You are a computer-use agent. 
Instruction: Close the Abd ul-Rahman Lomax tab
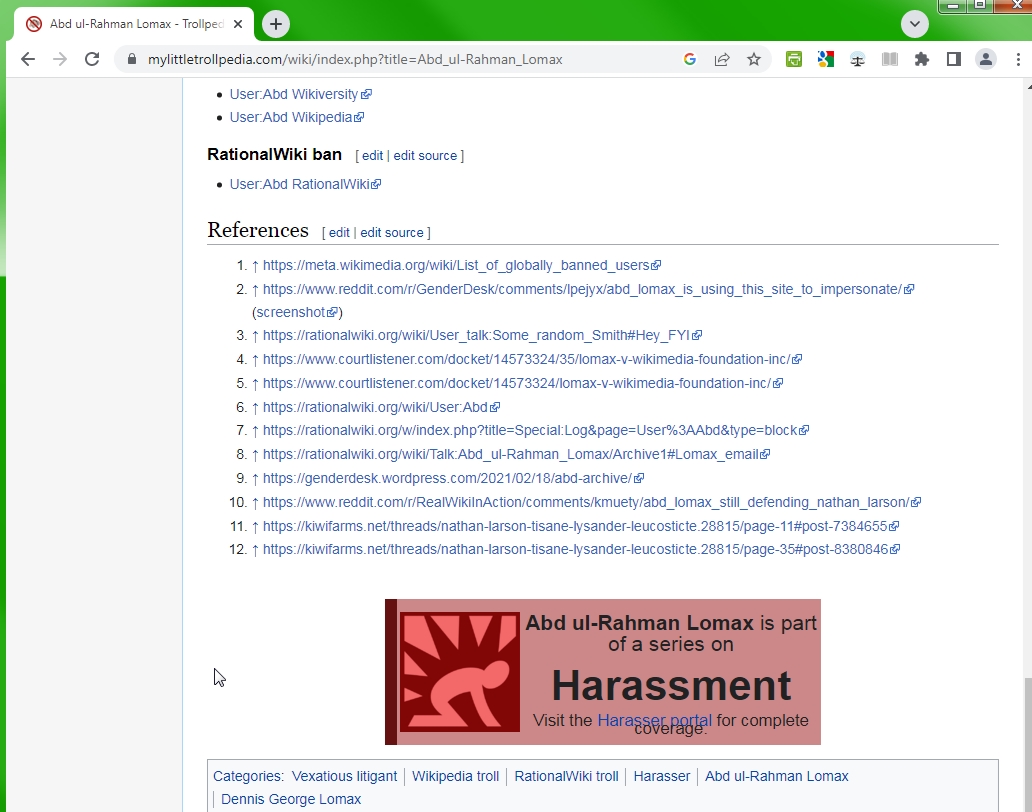[238, 24]
